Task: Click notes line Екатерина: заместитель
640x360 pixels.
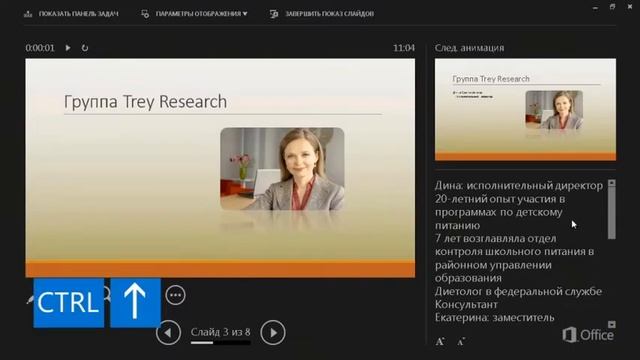Action: [x=494, y=318]
